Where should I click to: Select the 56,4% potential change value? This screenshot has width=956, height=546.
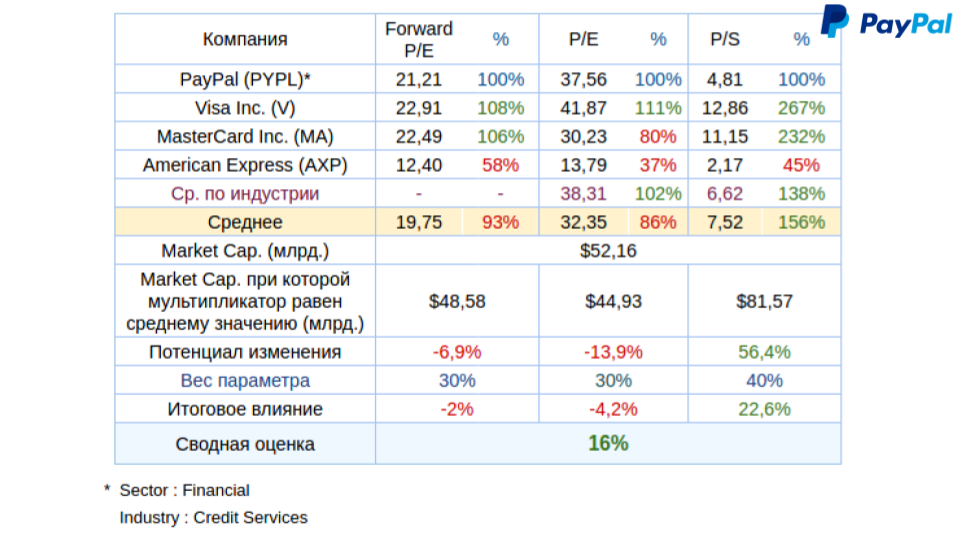coord(764,352)
